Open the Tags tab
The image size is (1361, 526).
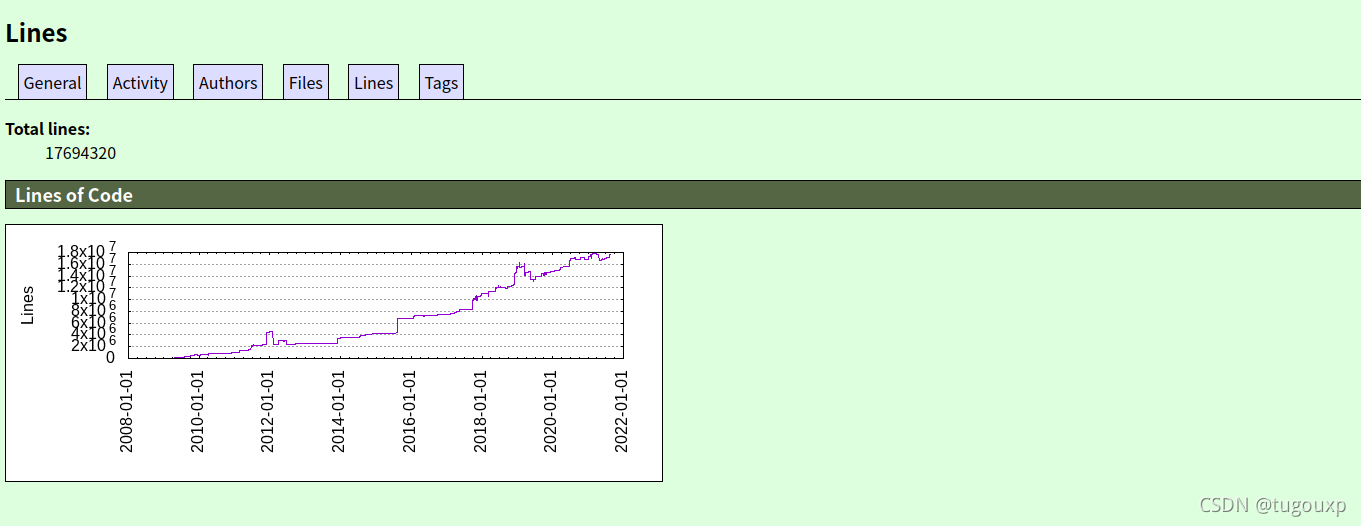coord(441,83)
